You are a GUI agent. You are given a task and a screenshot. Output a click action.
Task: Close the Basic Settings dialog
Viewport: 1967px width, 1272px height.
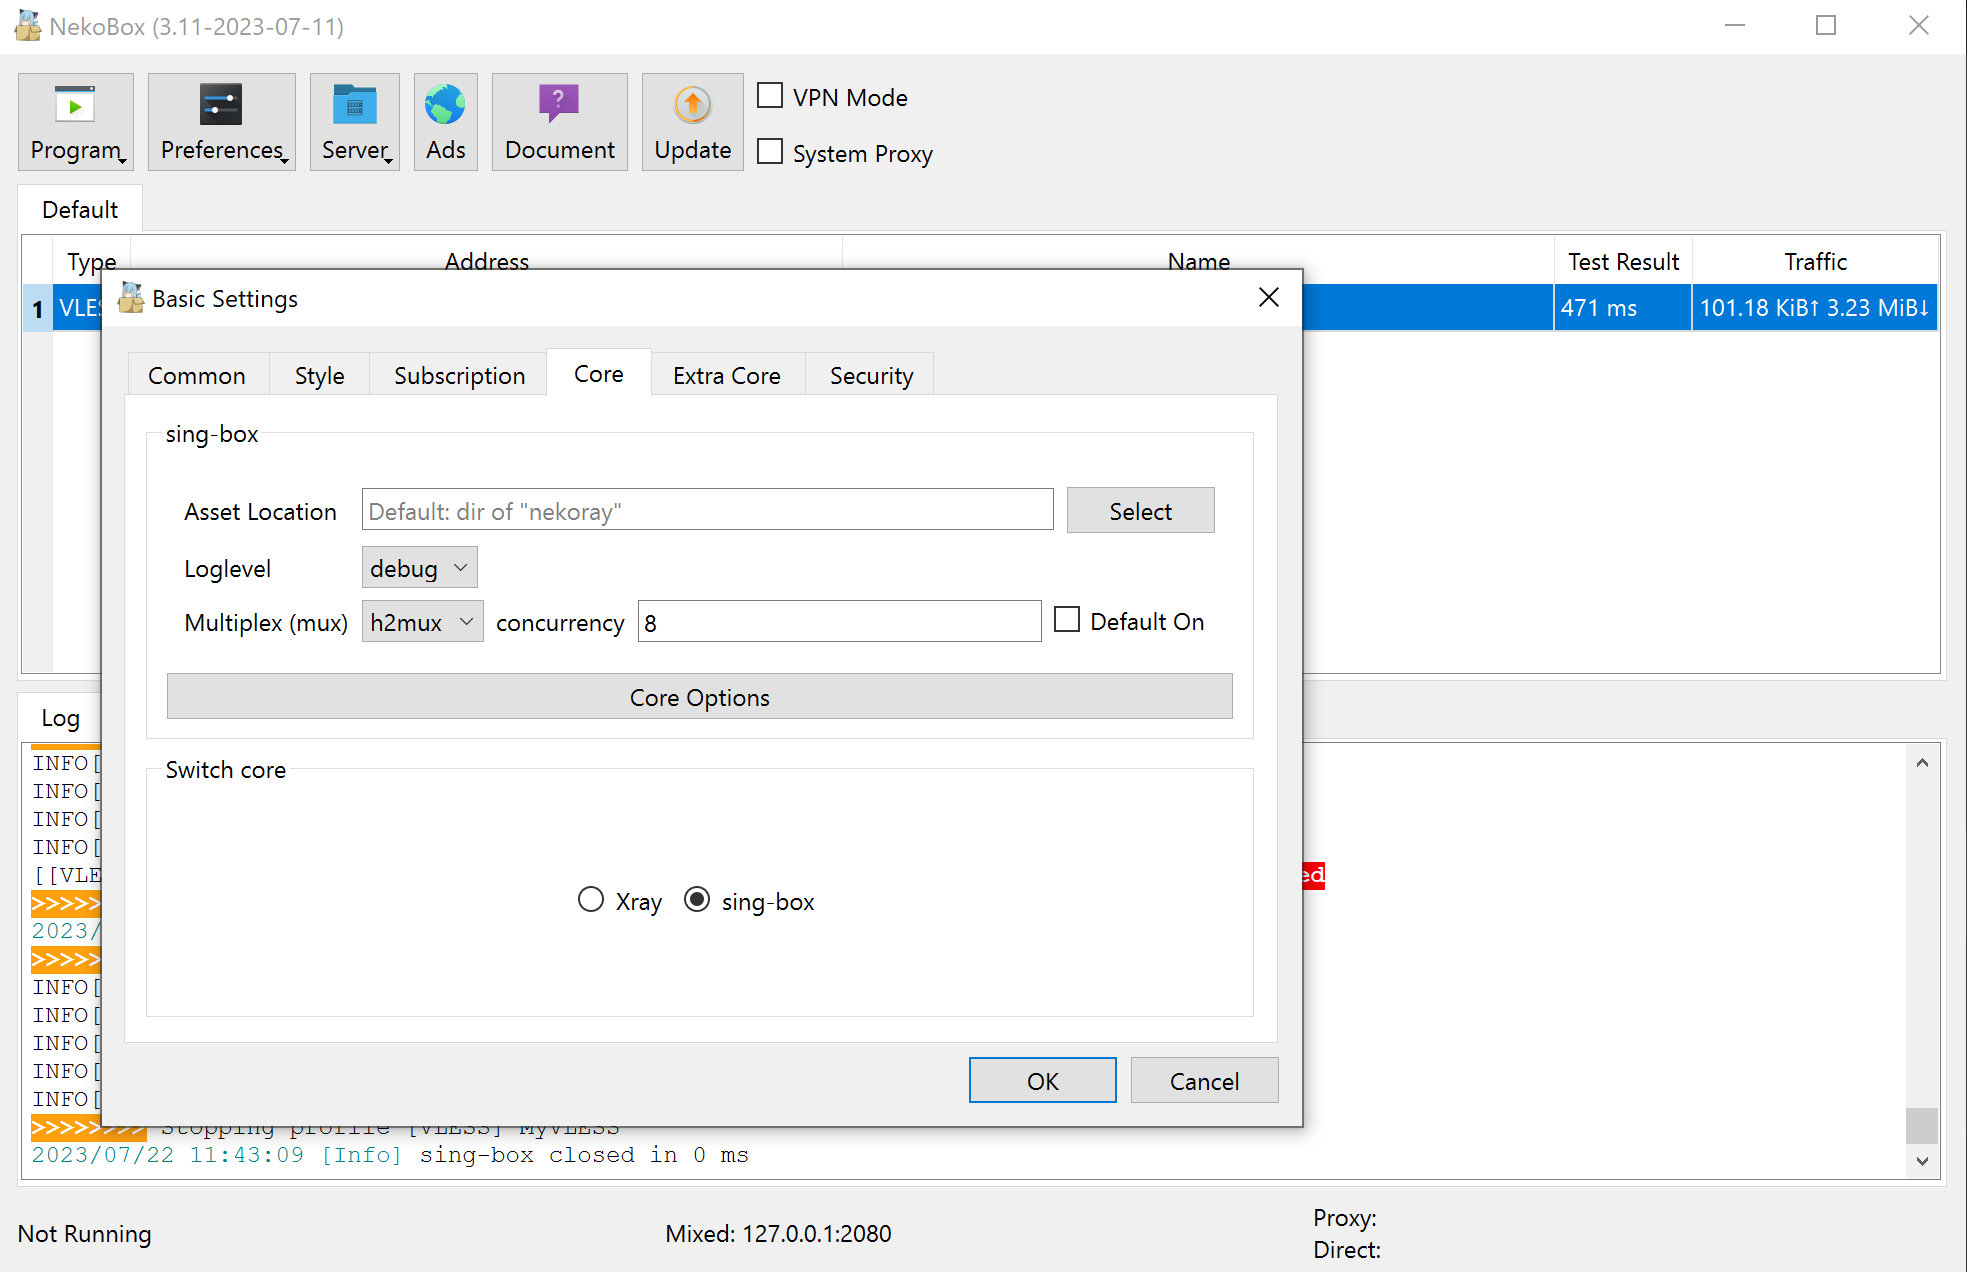1268,297
